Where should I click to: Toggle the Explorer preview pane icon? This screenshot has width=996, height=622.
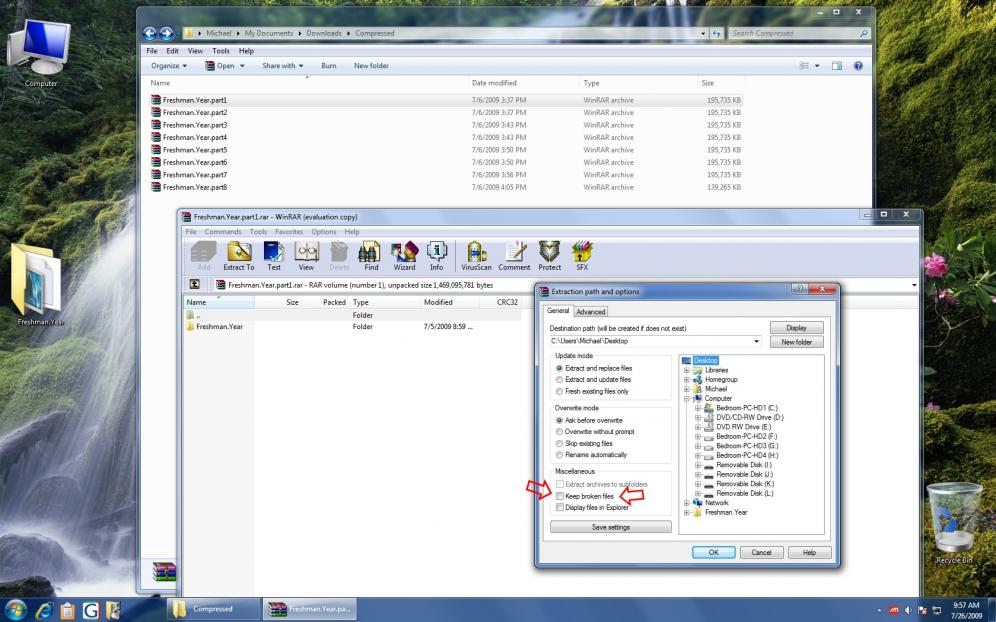(x=837, y=66)
